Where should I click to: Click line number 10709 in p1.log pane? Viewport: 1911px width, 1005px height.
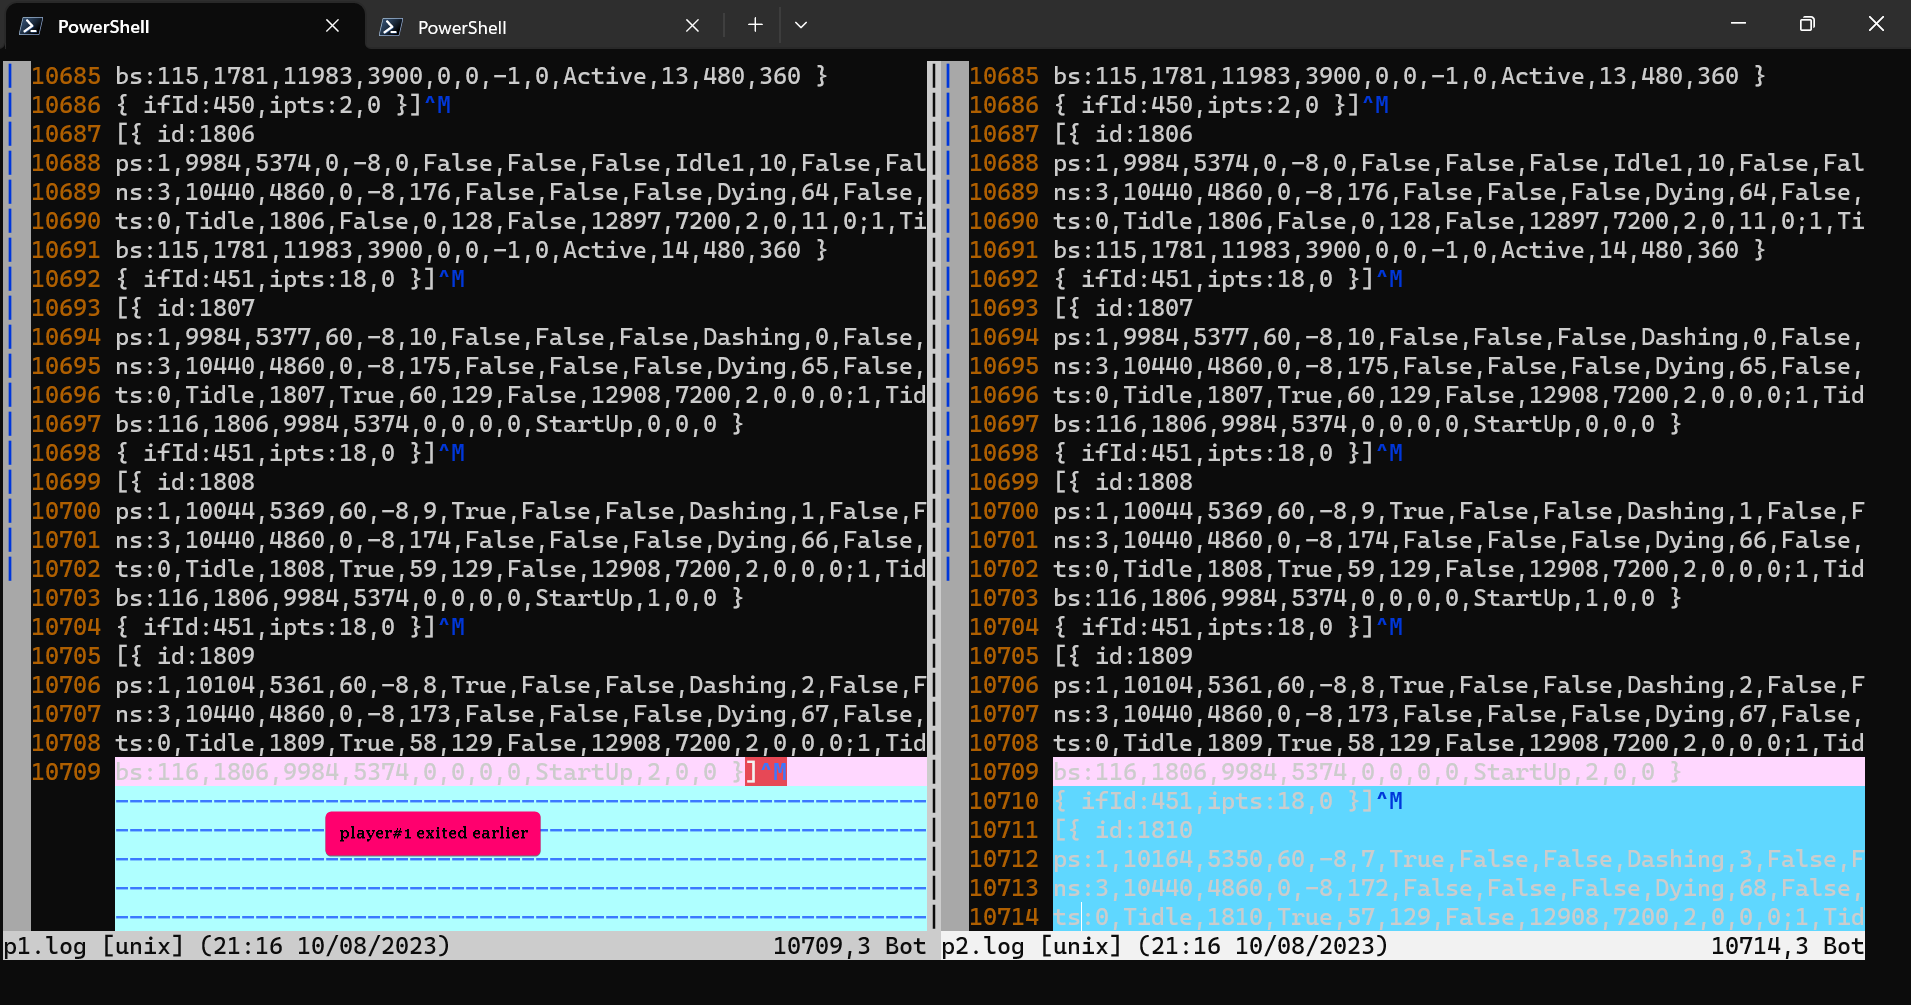[66, 772]
